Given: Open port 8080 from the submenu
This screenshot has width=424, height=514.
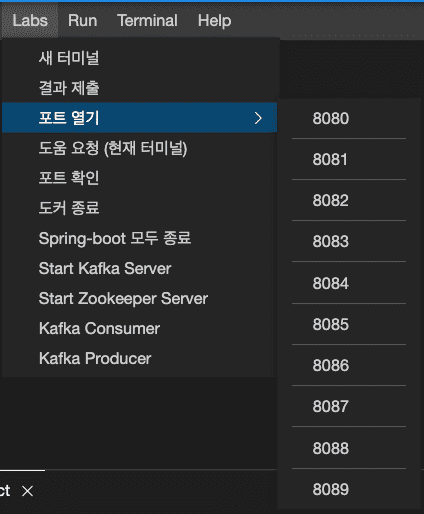Looking at the screenshot, I should 349,118.
